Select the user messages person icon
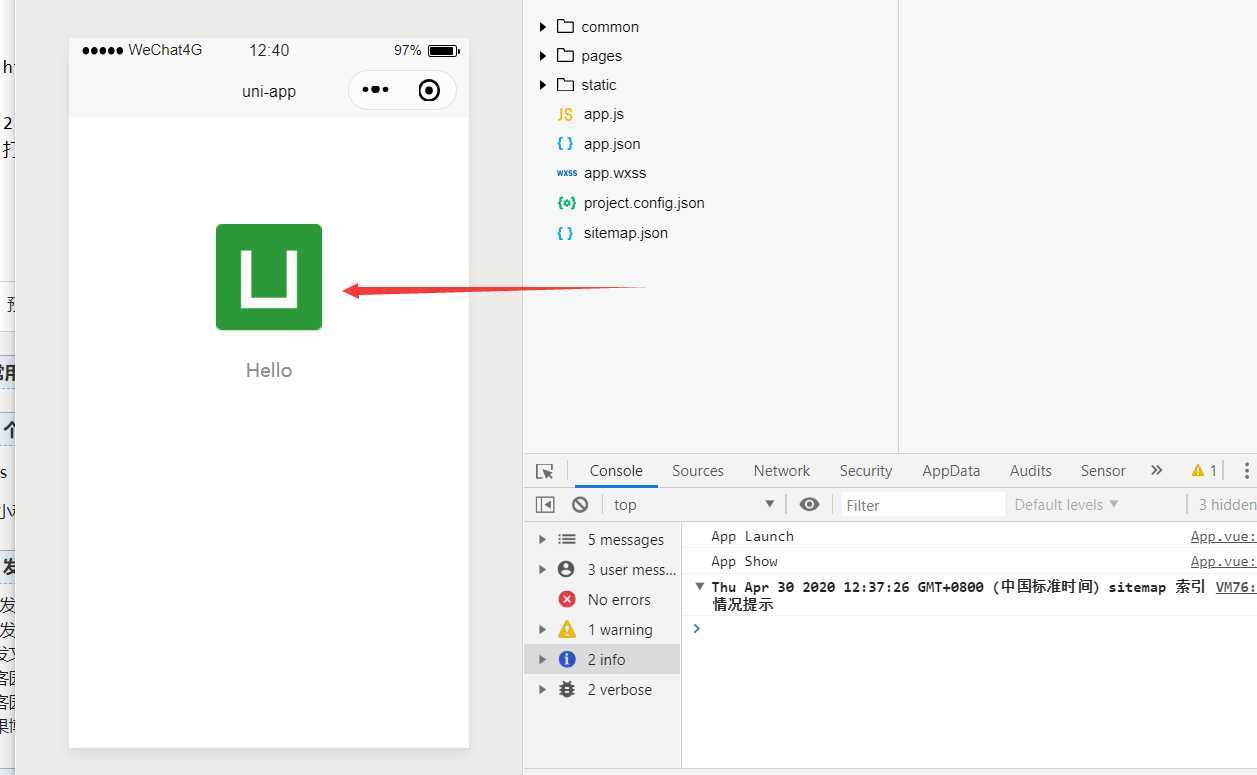This screenshot has width=1257, height=775. pyautogui.click(x=567, y=569)
